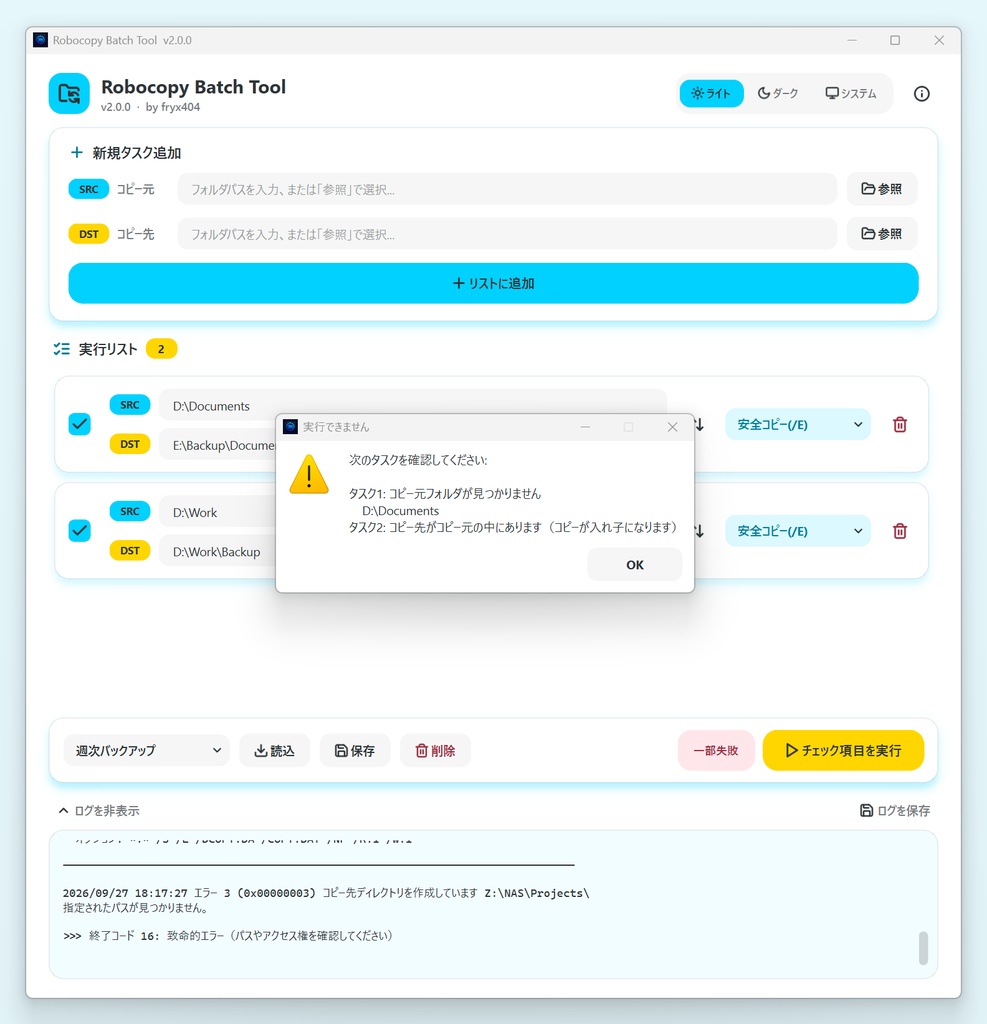Switch to ダーク theme
The height and width of the screenshot is (1024, 987).
pyautogui.click(x=777, y=93)
